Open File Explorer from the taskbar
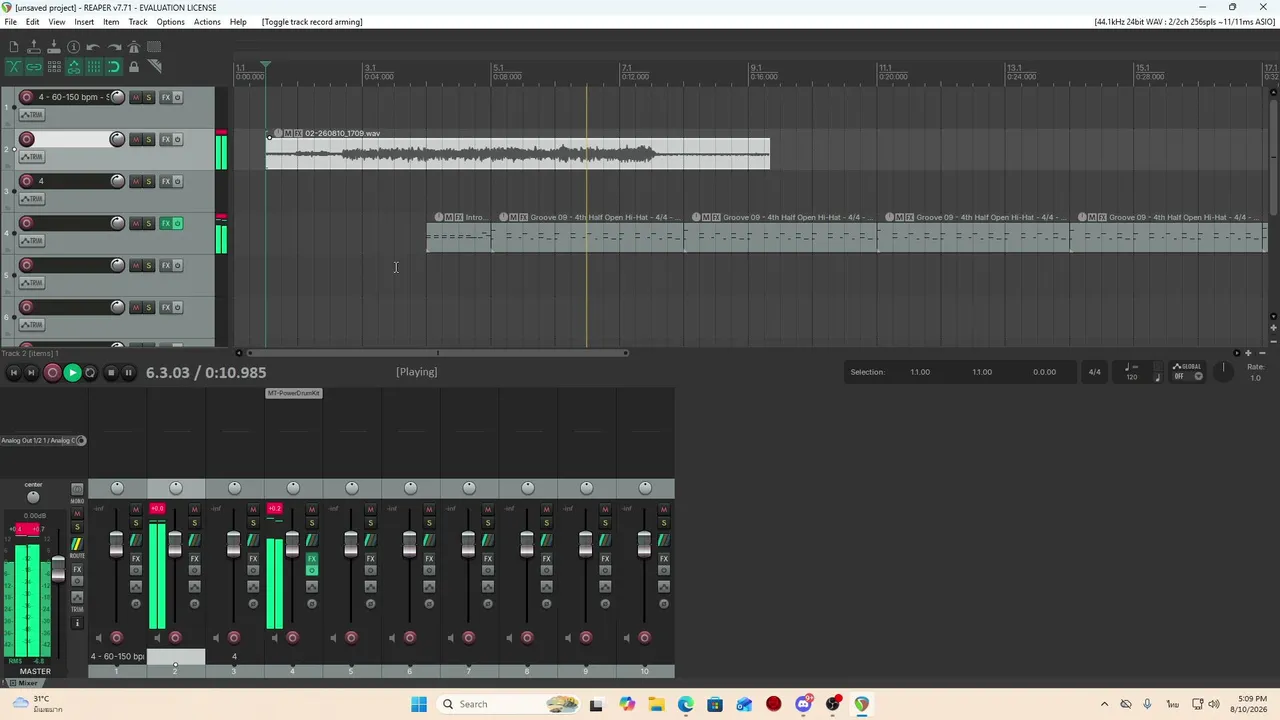Image resolution: width=1280 pixels, height=720 pixels. click(x=656, y=704)
